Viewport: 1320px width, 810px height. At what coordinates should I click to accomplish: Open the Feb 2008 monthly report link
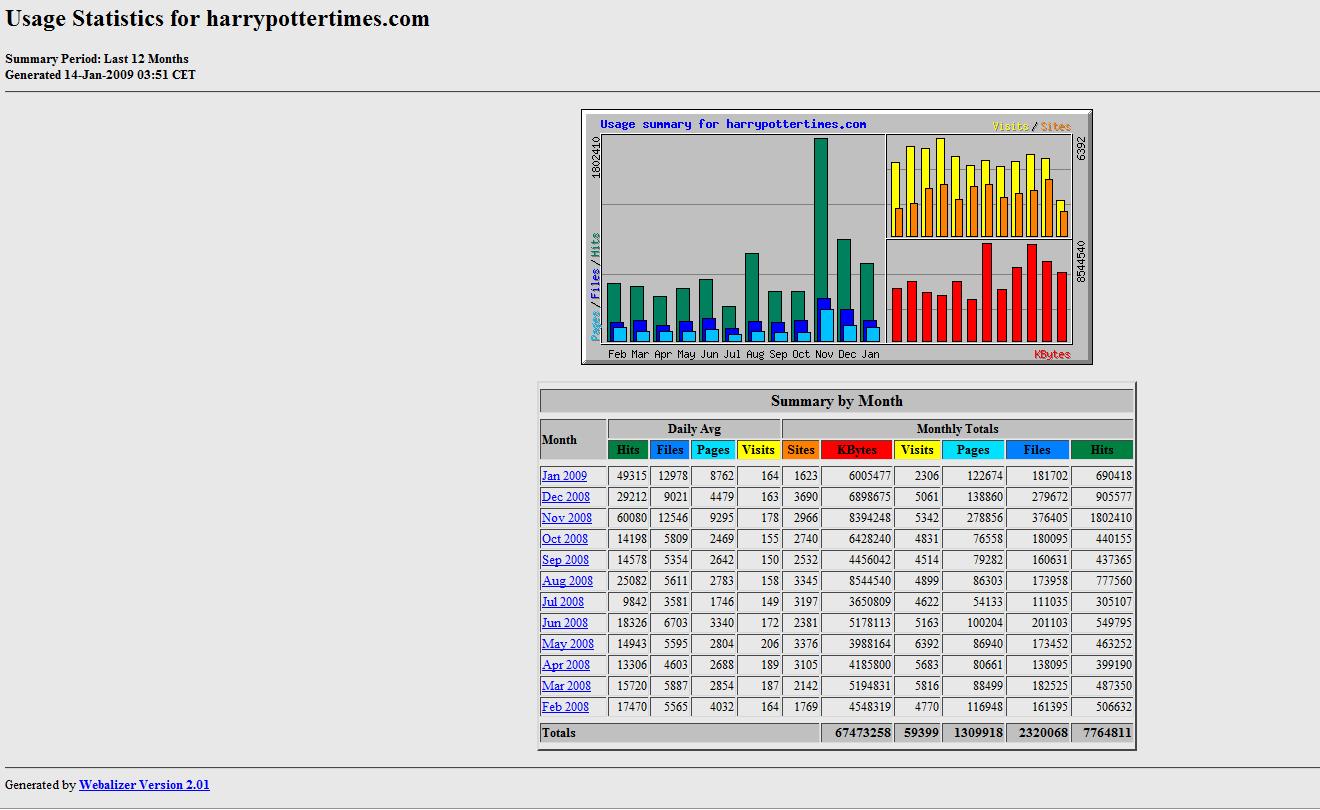pos(565,707)
